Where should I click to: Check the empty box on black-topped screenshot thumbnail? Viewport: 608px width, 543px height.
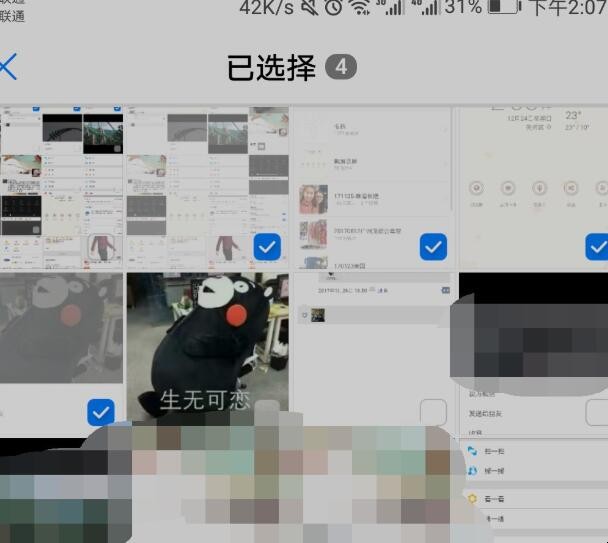point(597,412)
